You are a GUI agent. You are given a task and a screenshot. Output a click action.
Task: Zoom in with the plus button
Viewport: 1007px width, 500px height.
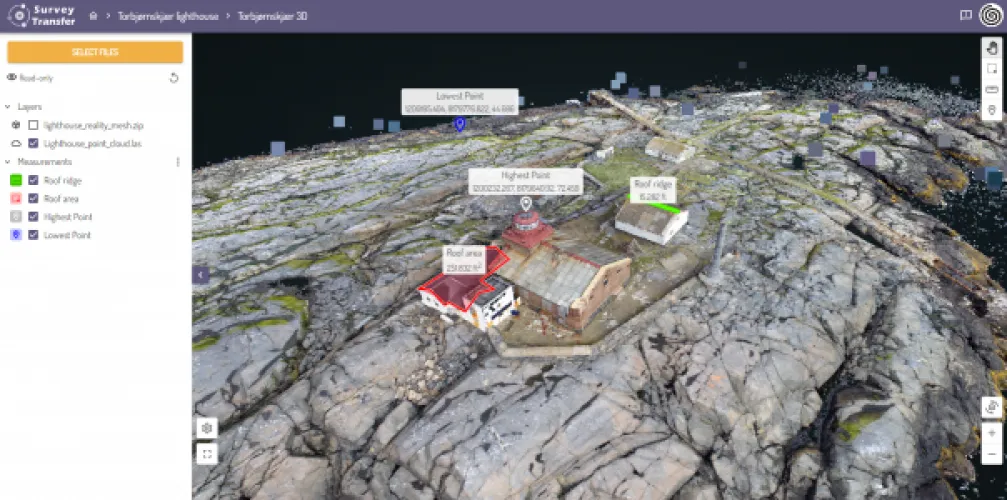pyautogui.click(x=992, y=434)
